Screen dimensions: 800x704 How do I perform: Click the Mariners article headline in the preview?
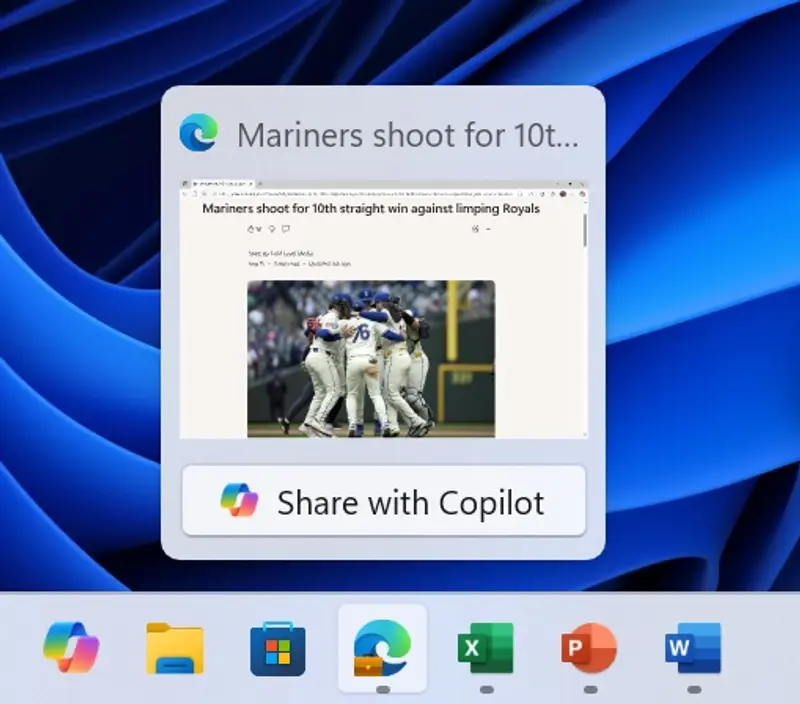371,209
